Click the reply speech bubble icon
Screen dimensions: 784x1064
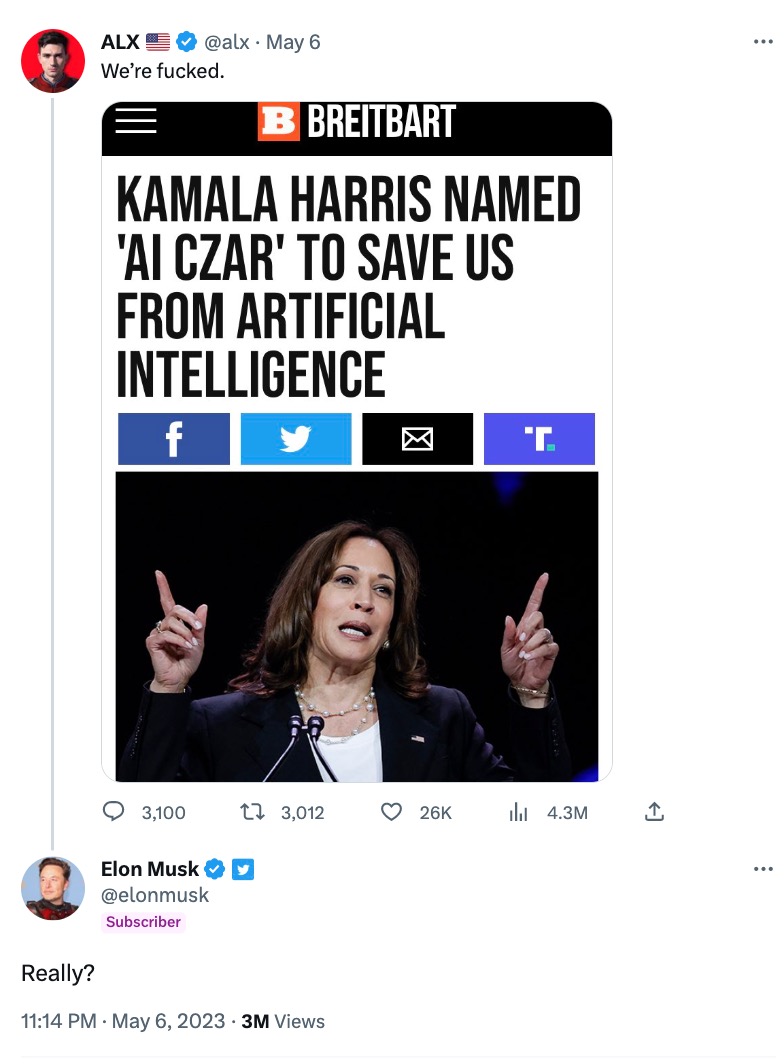point(114,813)
